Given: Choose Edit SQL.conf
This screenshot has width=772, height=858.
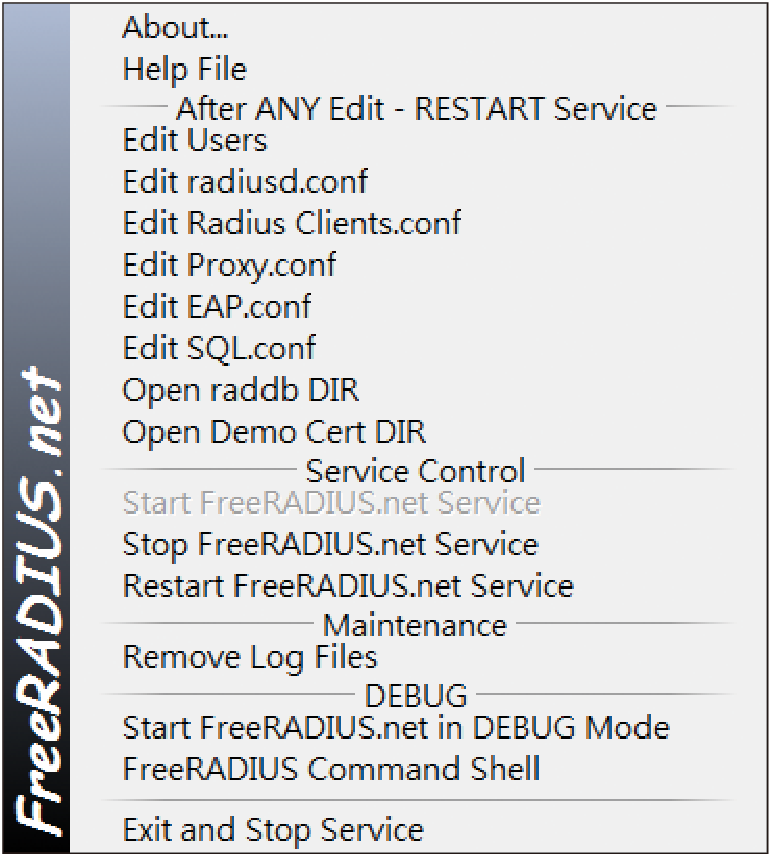Looking at the screenshot, I should point(419,349).
